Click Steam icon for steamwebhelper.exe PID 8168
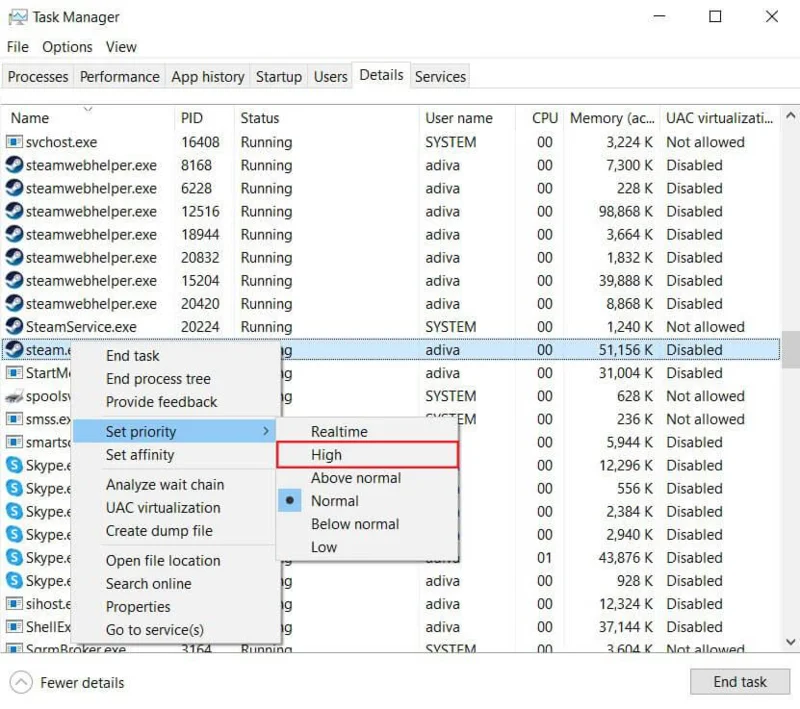This screenshot has height=709, width=800. pos(14,165)
